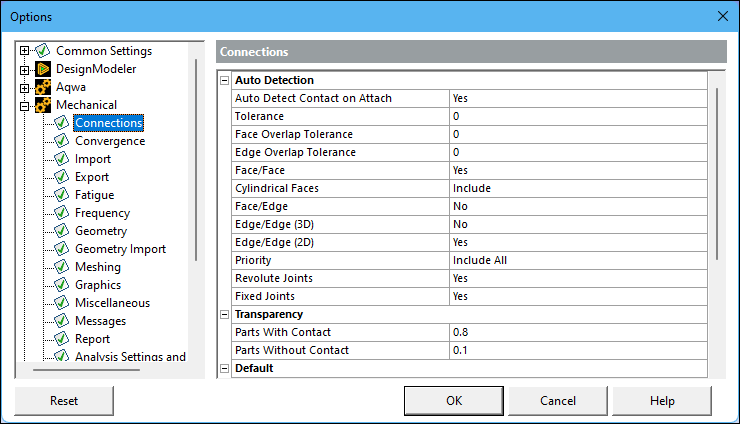Viewport: 740px width, 424px height.
Task: Click the checkmark icon beside Report
Action: coord(62,339)
